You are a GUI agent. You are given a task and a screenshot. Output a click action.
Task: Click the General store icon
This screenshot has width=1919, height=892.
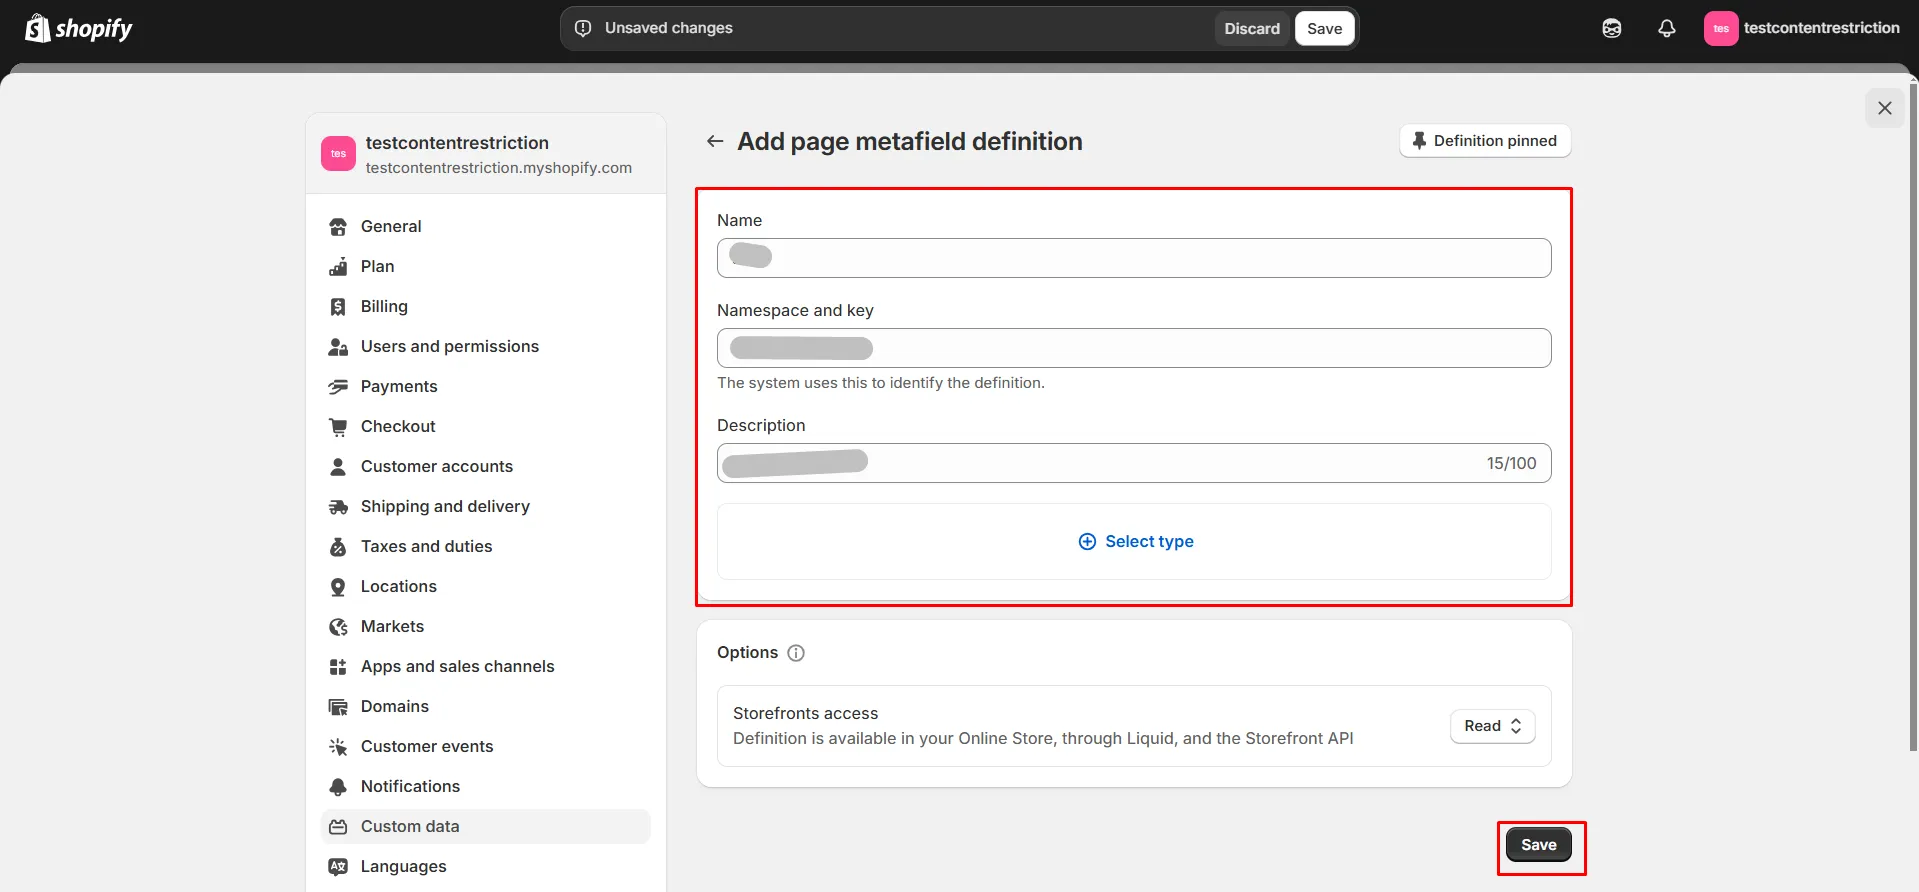338,227
